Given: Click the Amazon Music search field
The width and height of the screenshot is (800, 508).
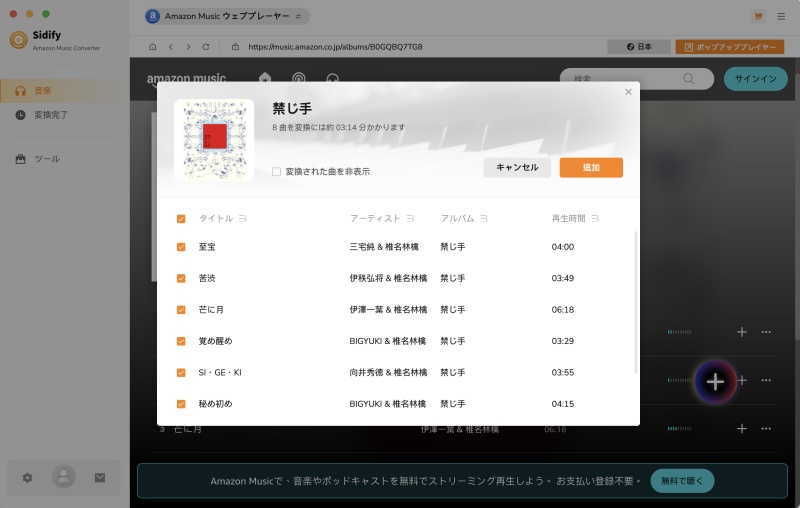Looking at the screenshot, I should 637,79.
